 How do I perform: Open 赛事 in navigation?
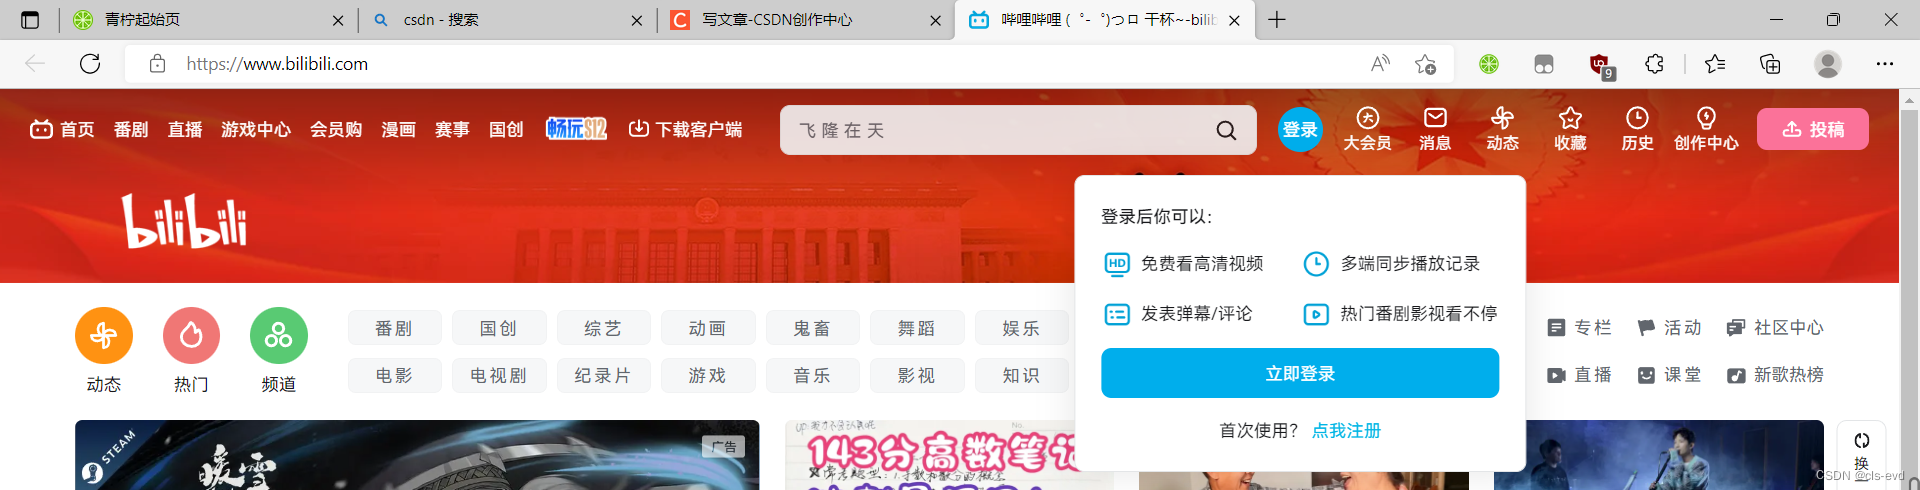(452, 130)
